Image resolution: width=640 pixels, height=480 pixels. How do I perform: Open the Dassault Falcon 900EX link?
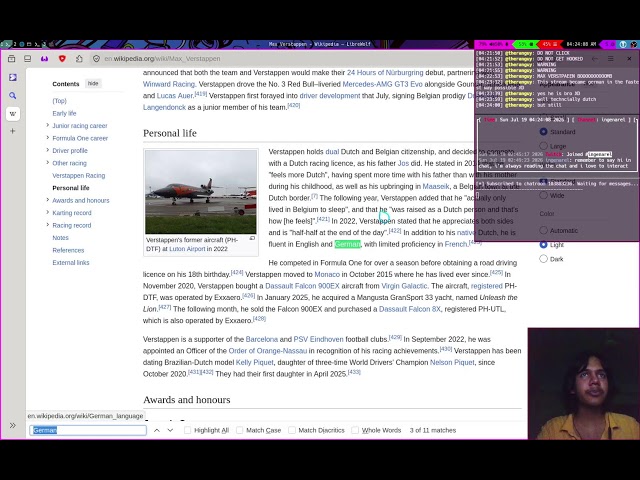[302, 286]
